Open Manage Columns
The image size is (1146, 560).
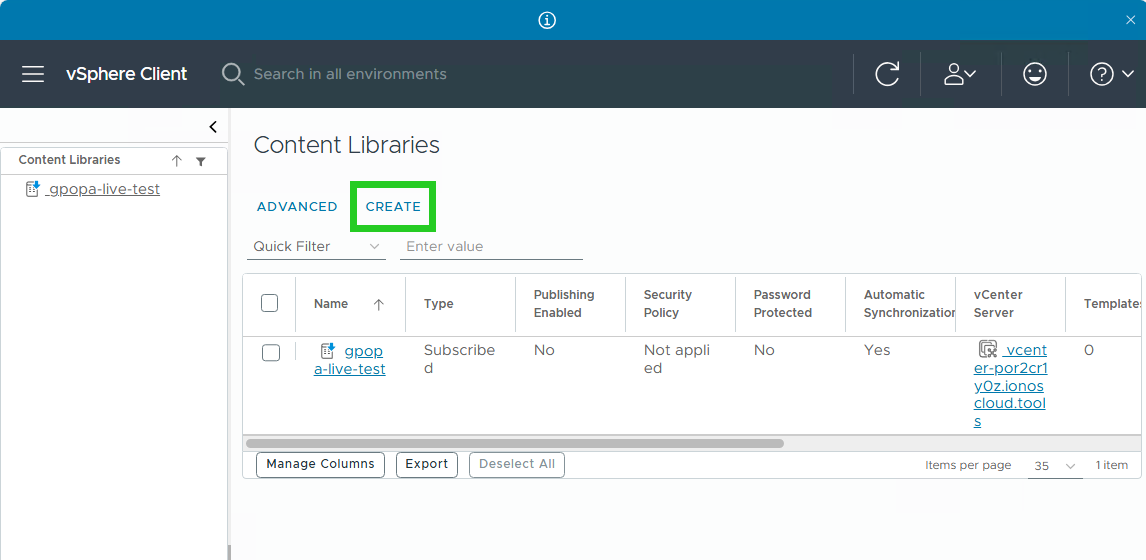pos(320,464)
